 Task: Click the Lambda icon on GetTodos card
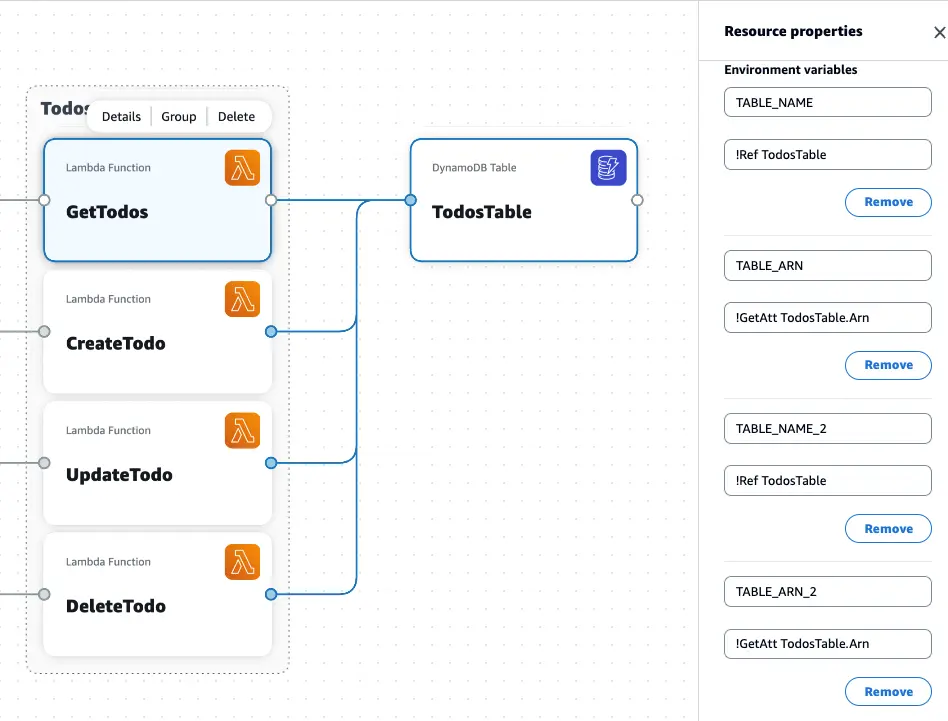242,168
